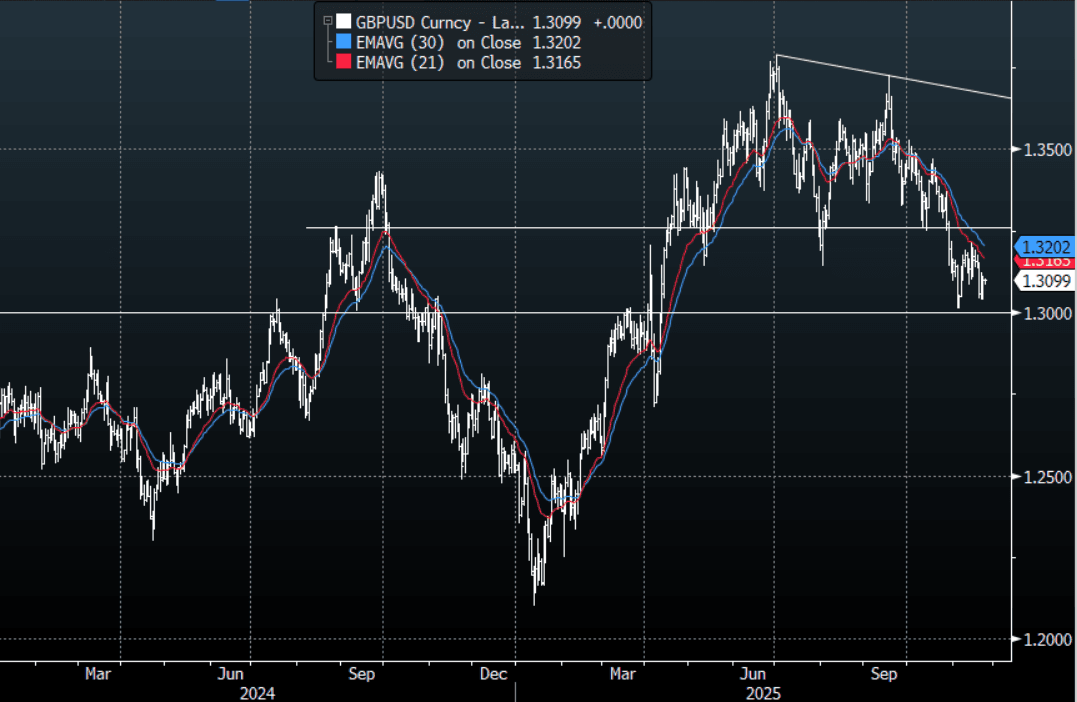Collapse the legend box expander icon

[x=328, y=21]
